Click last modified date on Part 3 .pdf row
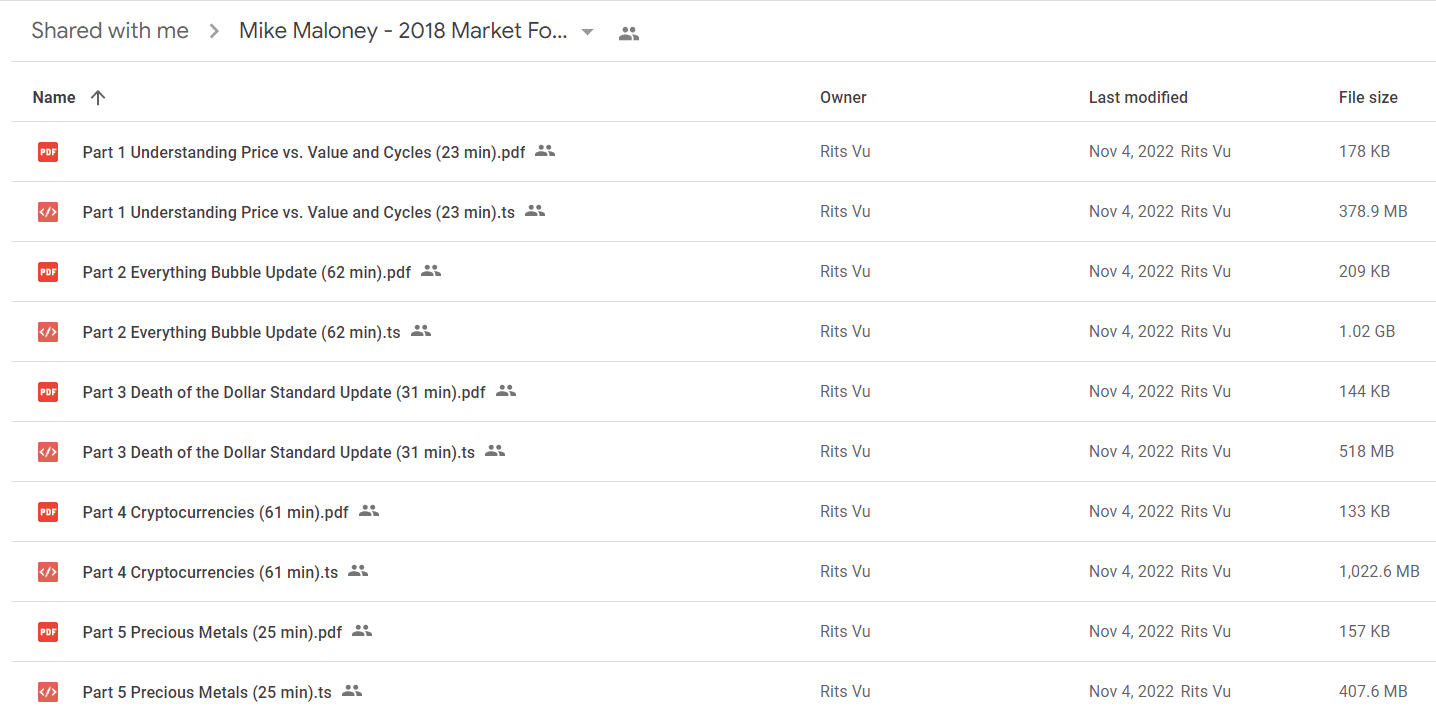 point(1131,392)
